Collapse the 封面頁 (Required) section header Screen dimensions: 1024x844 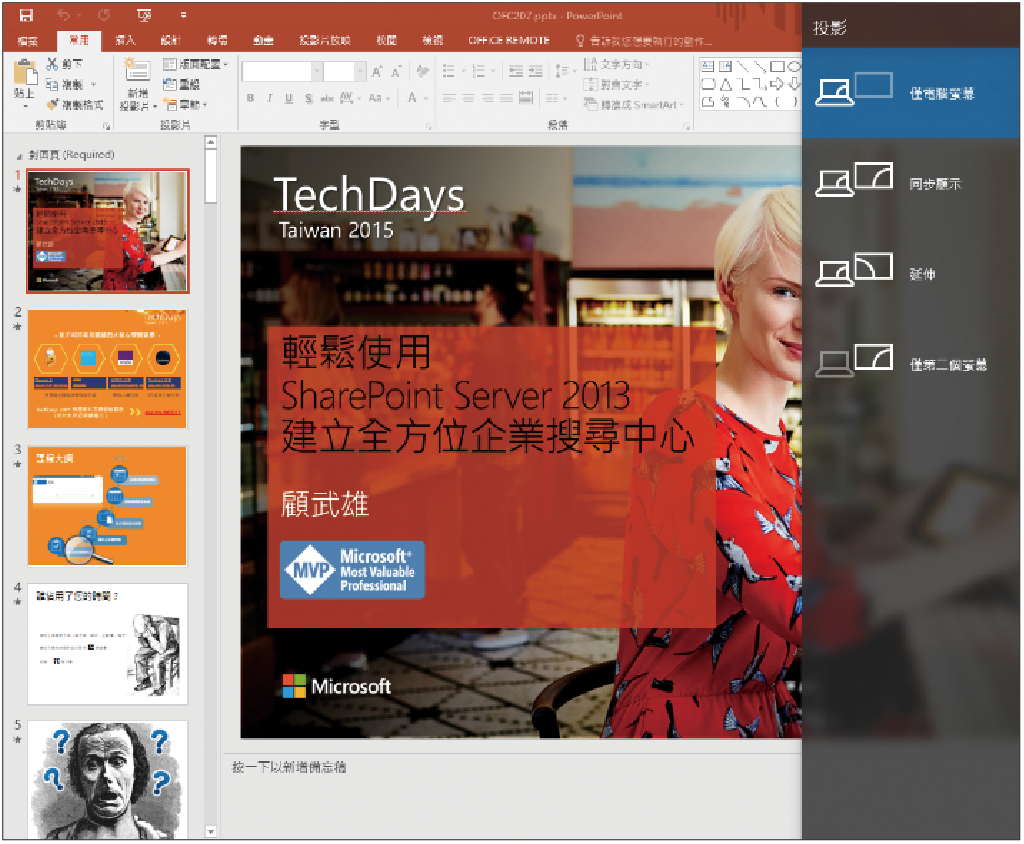(x=19, y=155)
